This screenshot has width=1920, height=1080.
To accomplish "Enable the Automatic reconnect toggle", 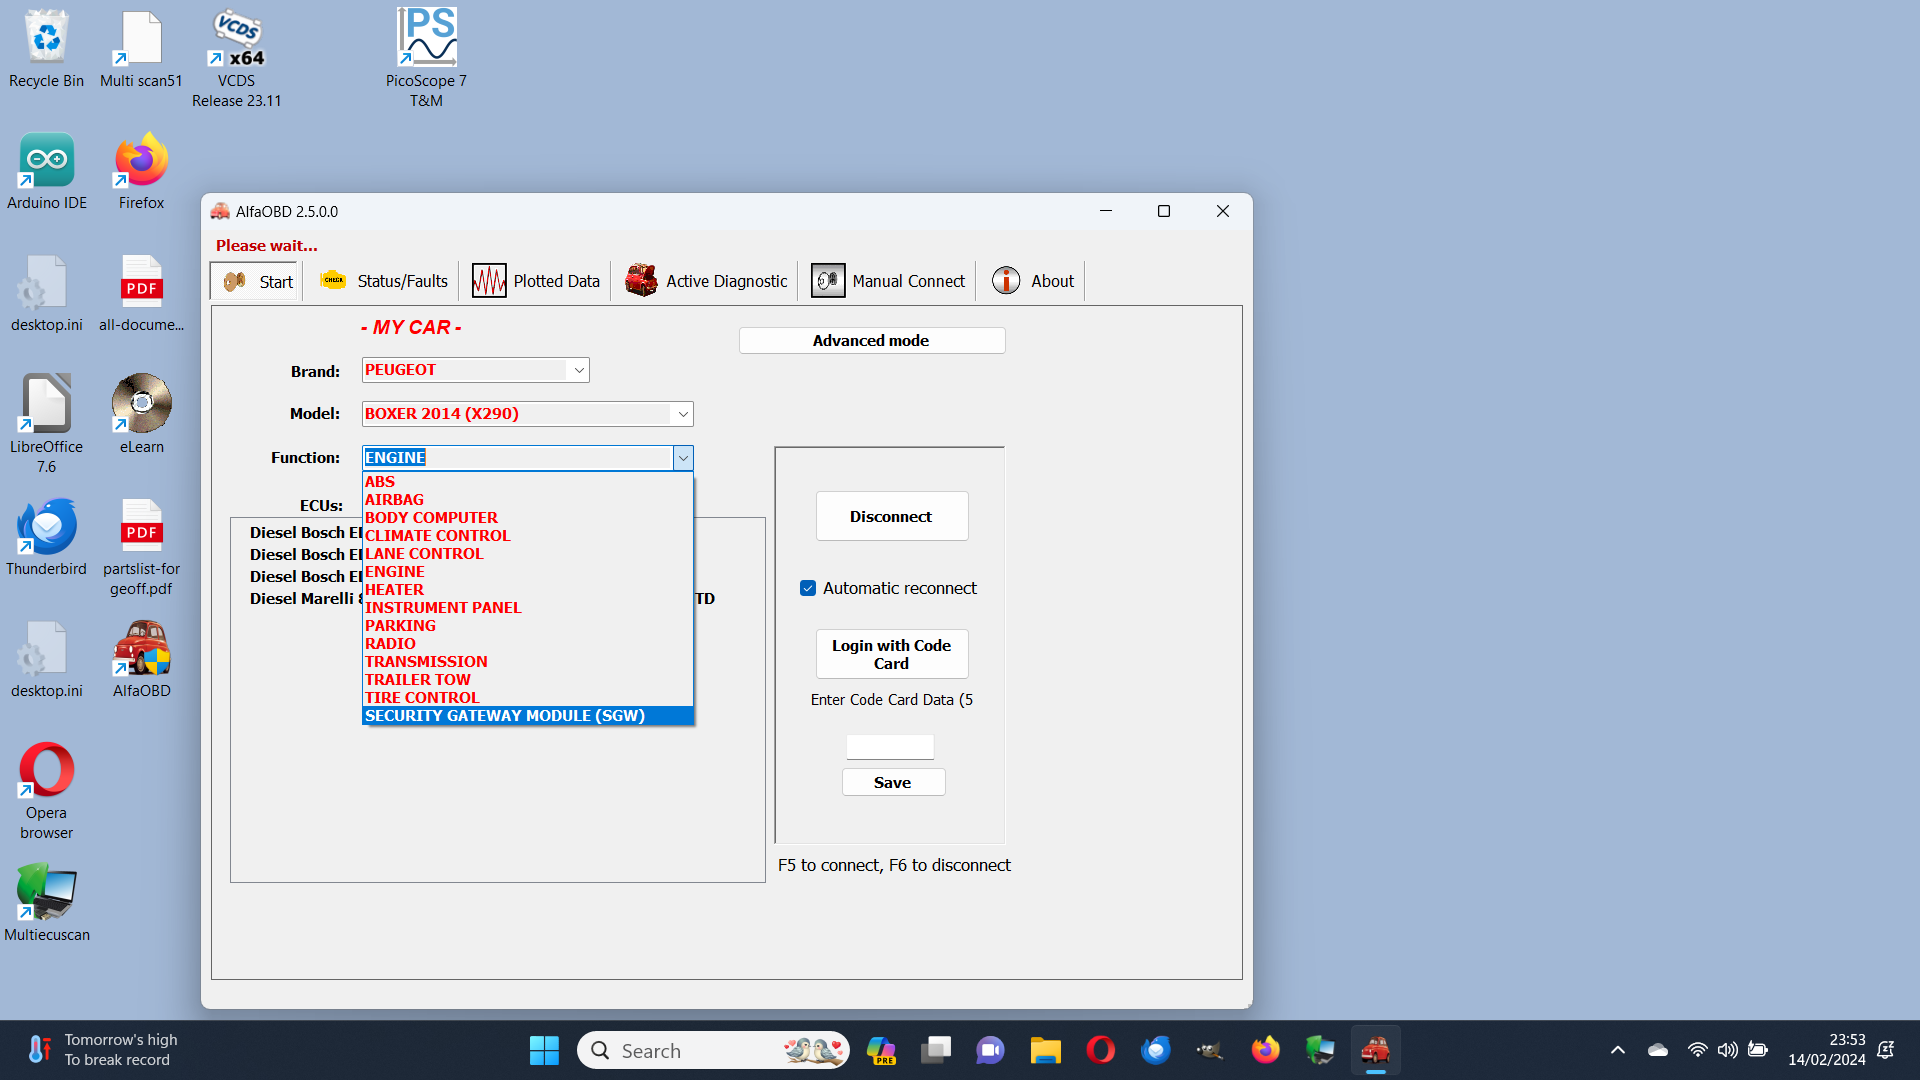I will [808, 587].
